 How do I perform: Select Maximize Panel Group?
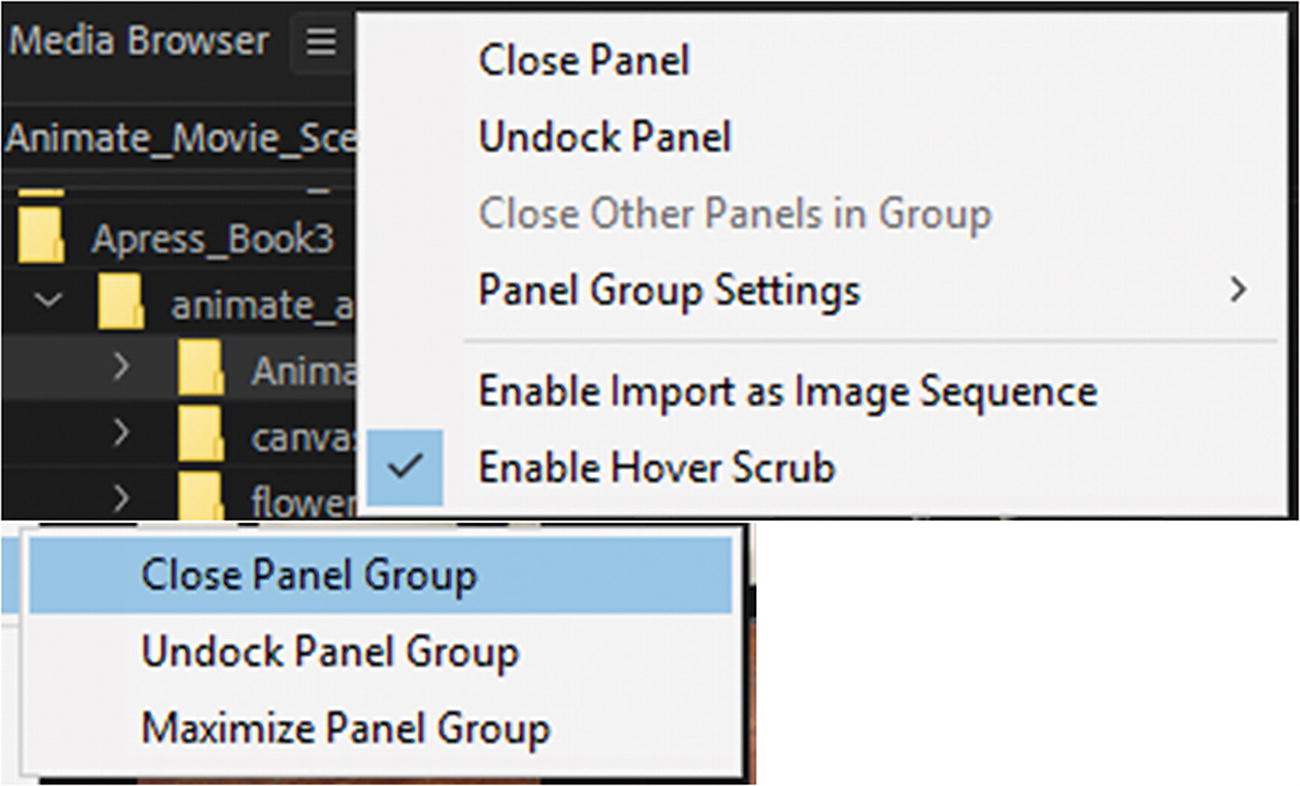345,728
